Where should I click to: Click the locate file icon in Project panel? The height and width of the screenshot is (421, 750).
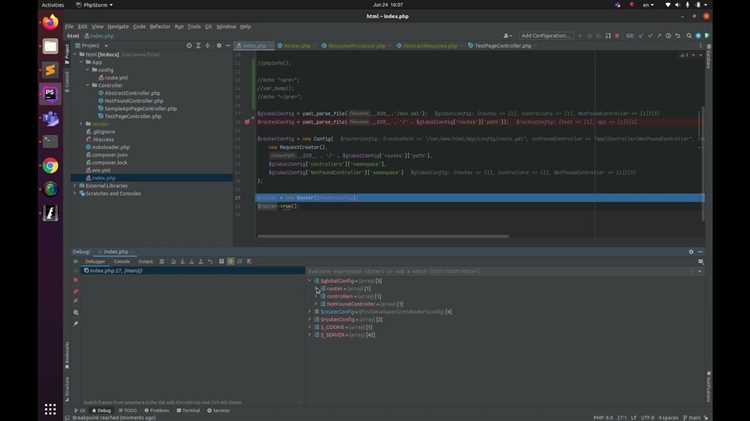tap(189, 45)
